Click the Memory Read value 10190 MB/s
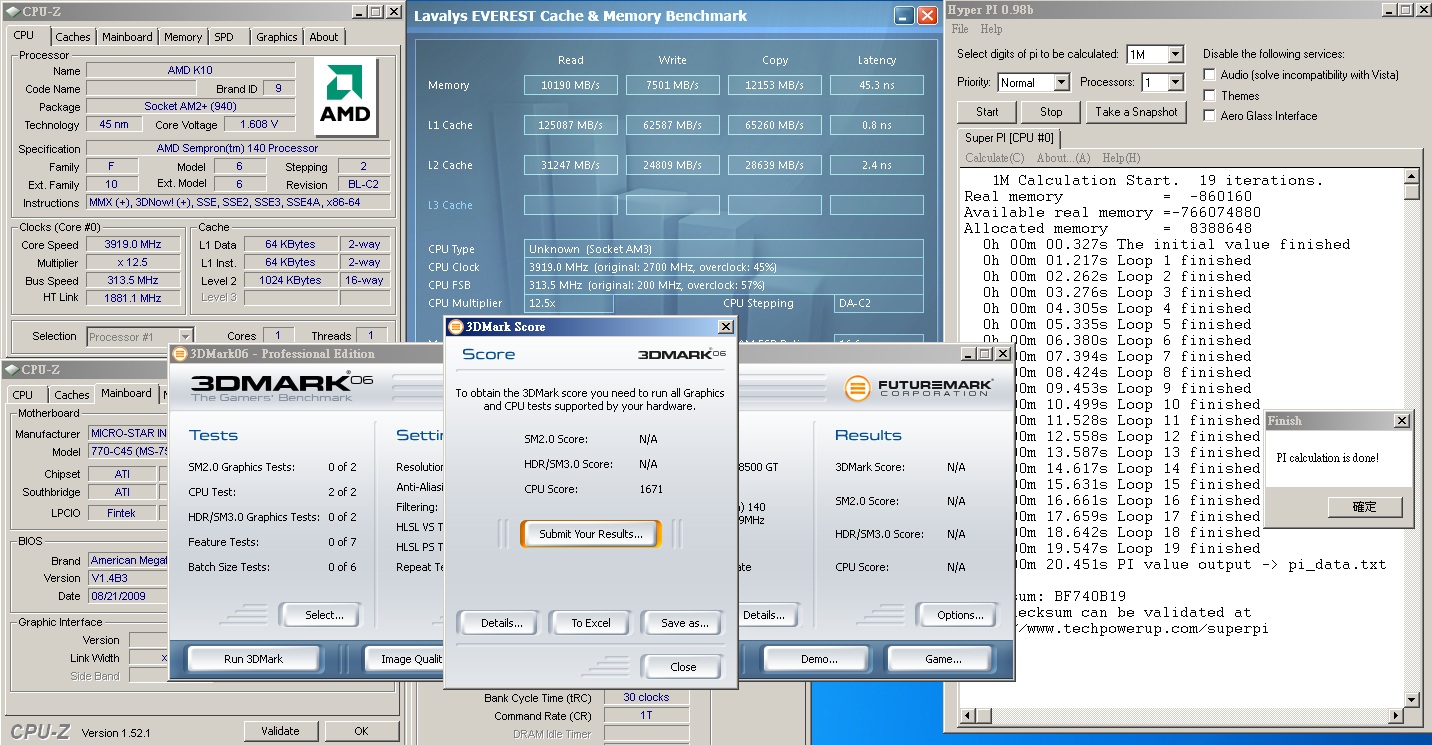Screen dimensions: 1432x745 570,85
